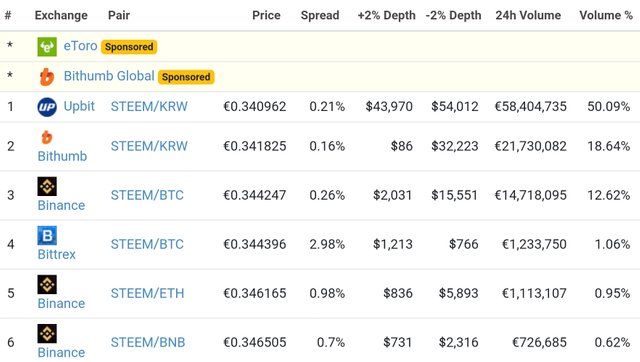Open the Upbit exchange link
The image size is (640, 362).
click(79, 107)
